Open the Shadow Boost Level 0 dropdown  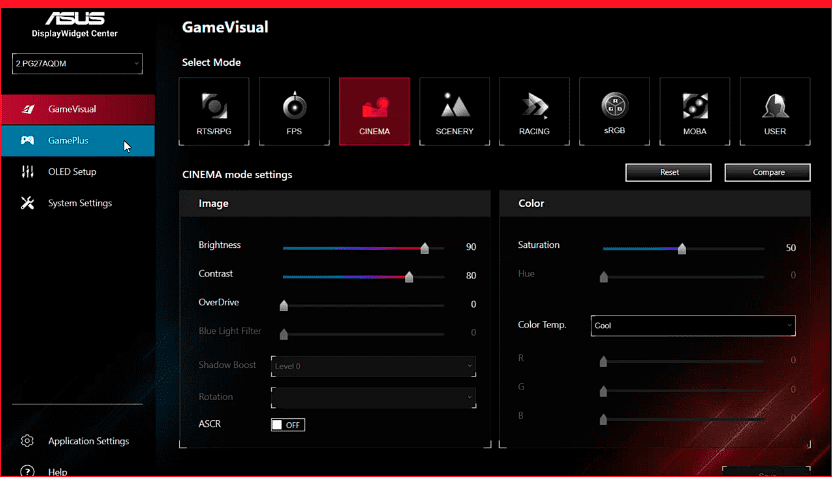tap(373, 366)
